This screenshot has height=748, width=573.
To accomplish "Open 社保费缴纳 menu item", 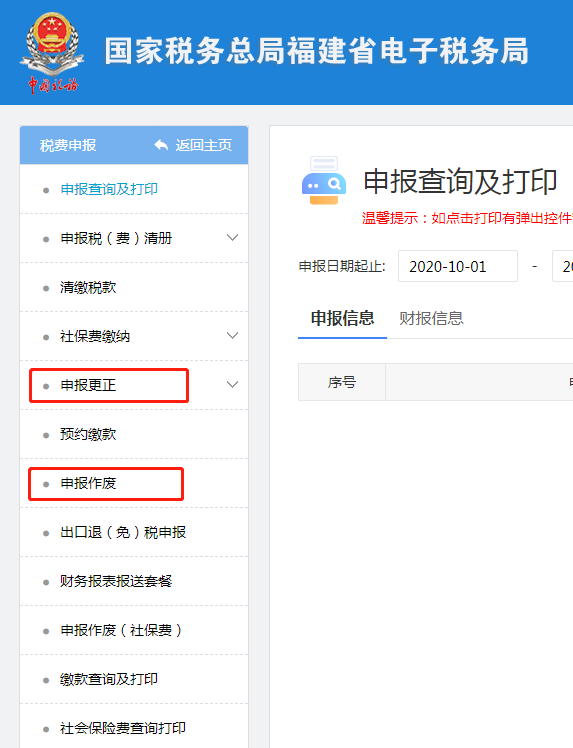I will [95, 336].
